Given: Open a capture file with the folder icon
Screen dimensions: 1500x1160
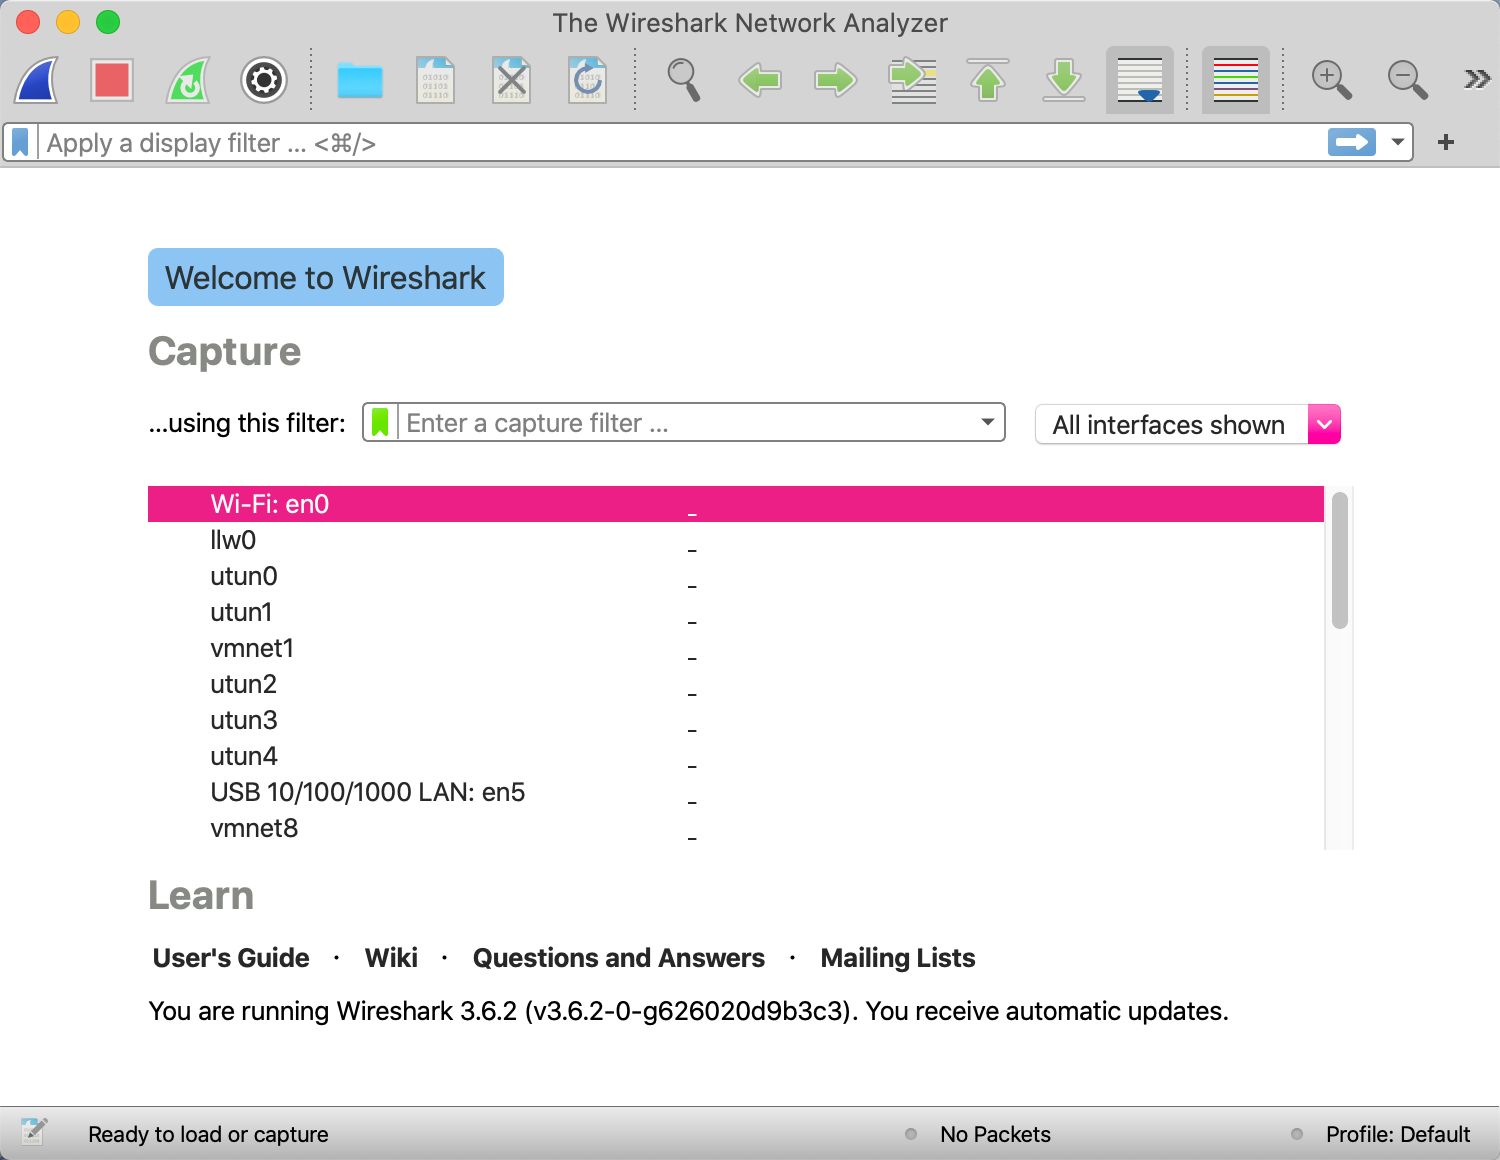Looking at the screenshot, I should point(360,80).
